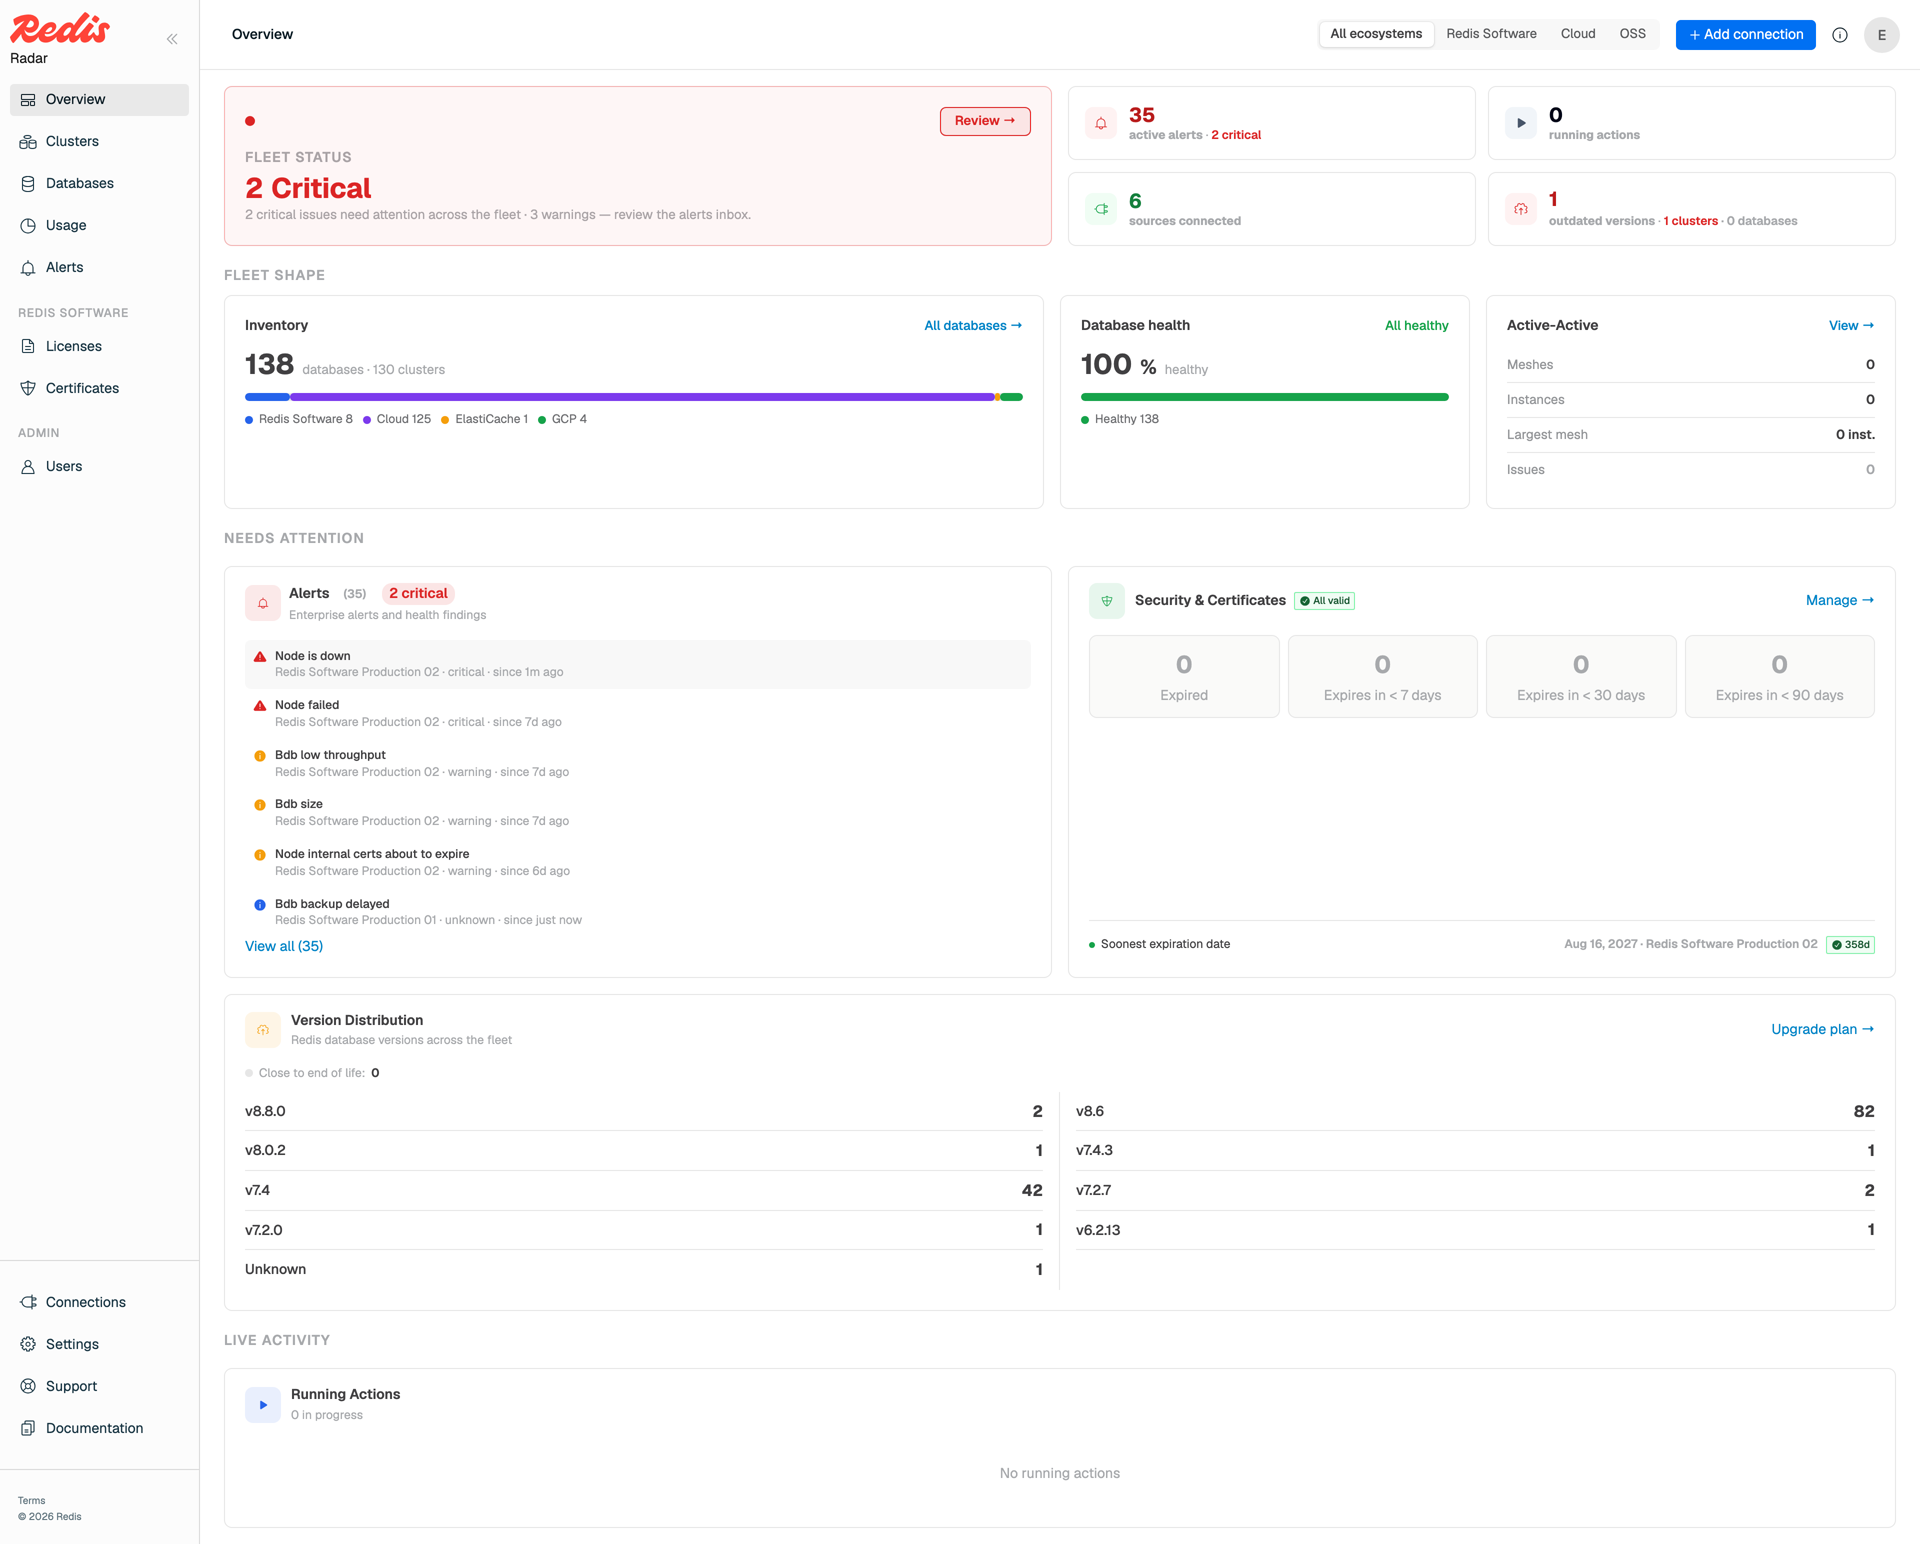Collapse the sidebar with the double-chevron icon
1920x1544 pixels.
172,39
